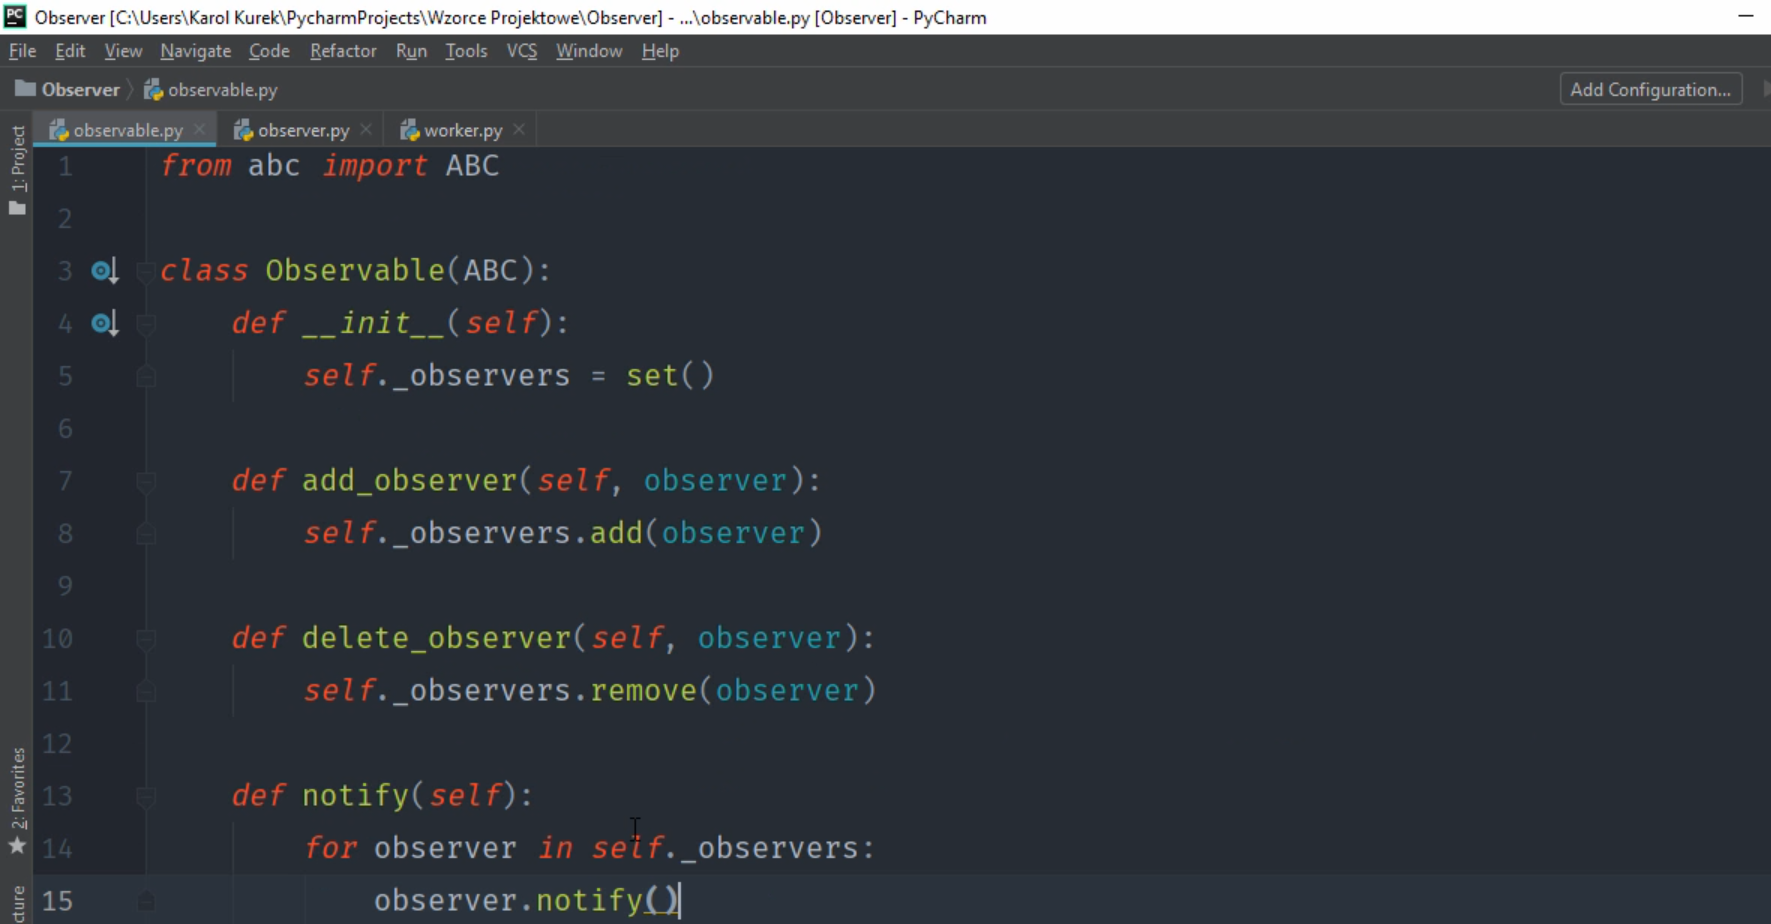Image resolution: width=1771 pixels, height=924 pixels.
Task: Collapse the add_observer method fold marker
Action: (146, 481)
